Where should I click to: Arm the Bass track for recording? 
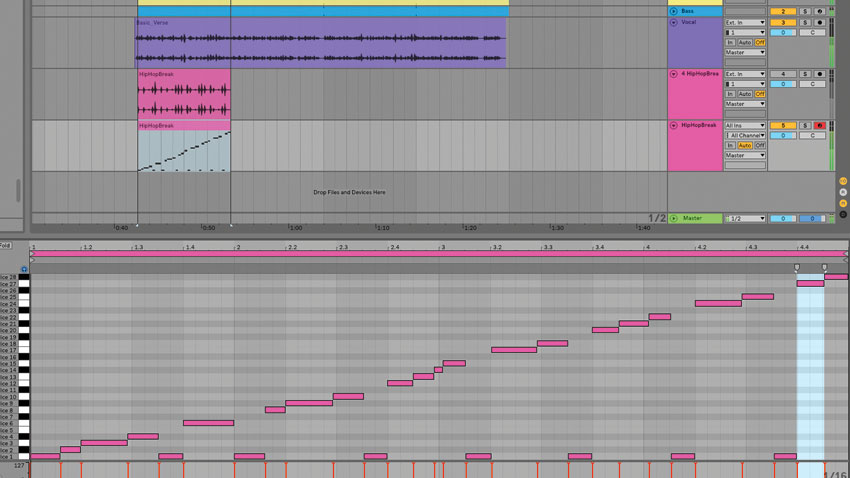(820, 11)
